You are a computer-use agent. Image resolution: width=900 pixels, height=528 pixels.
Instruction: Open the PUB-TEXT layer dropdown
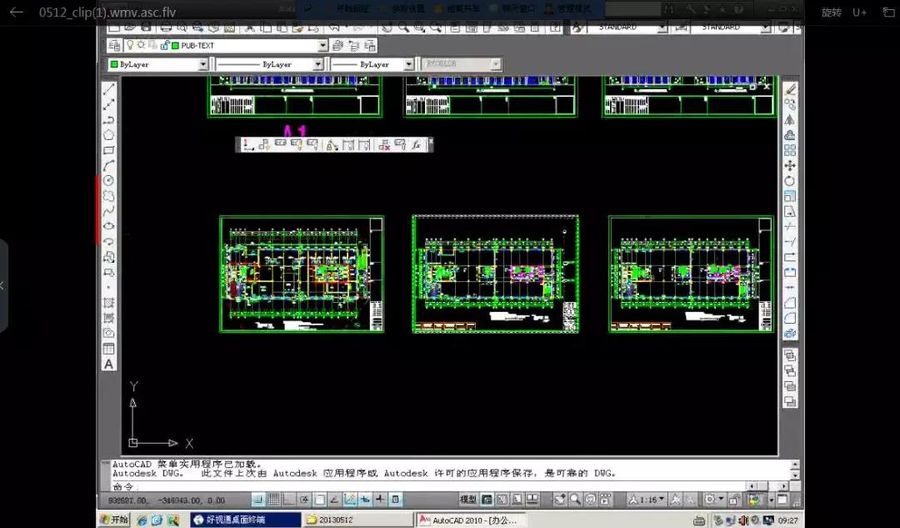click(x=323, y=45)
